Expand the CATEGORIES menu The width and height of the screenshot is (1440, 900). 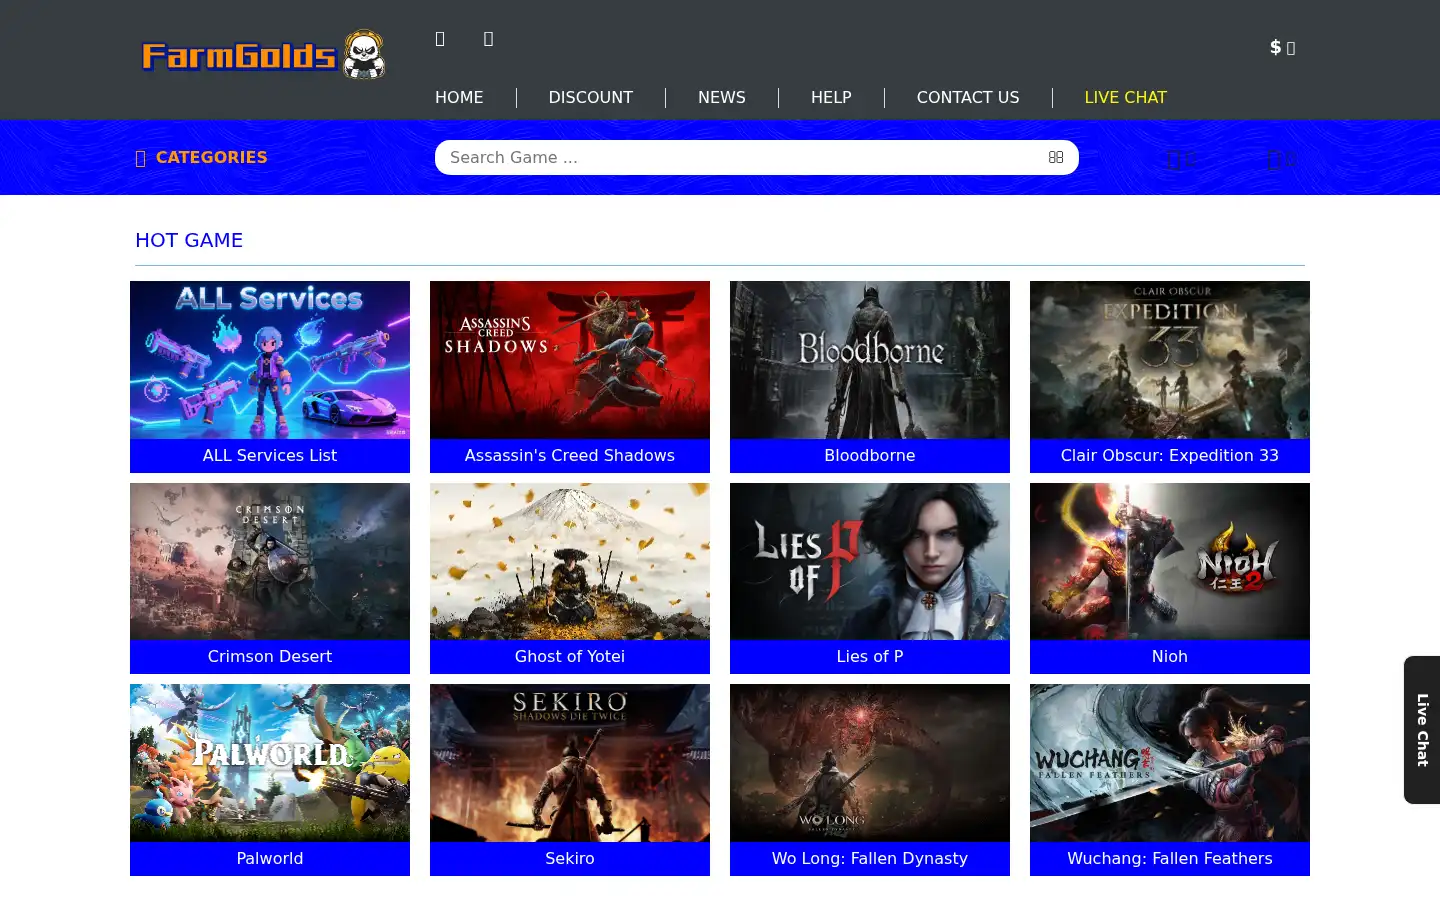pyautogui.click(x=201, y=157)
